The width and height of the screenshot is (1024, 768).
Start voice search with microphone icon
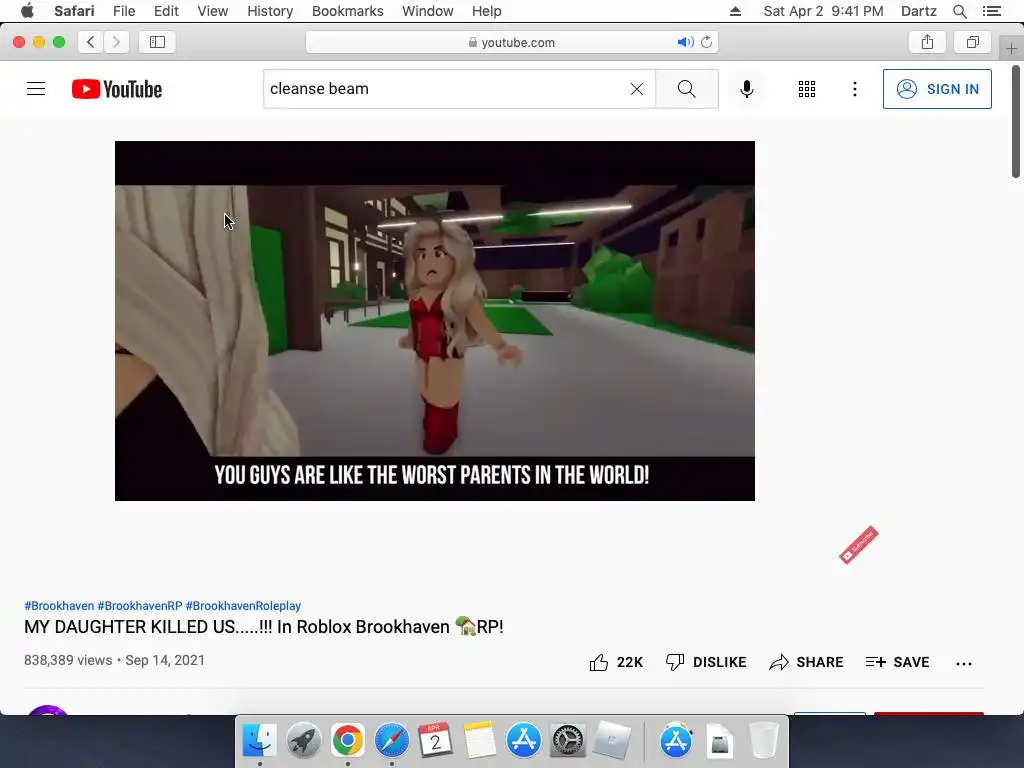click(747, 89)
